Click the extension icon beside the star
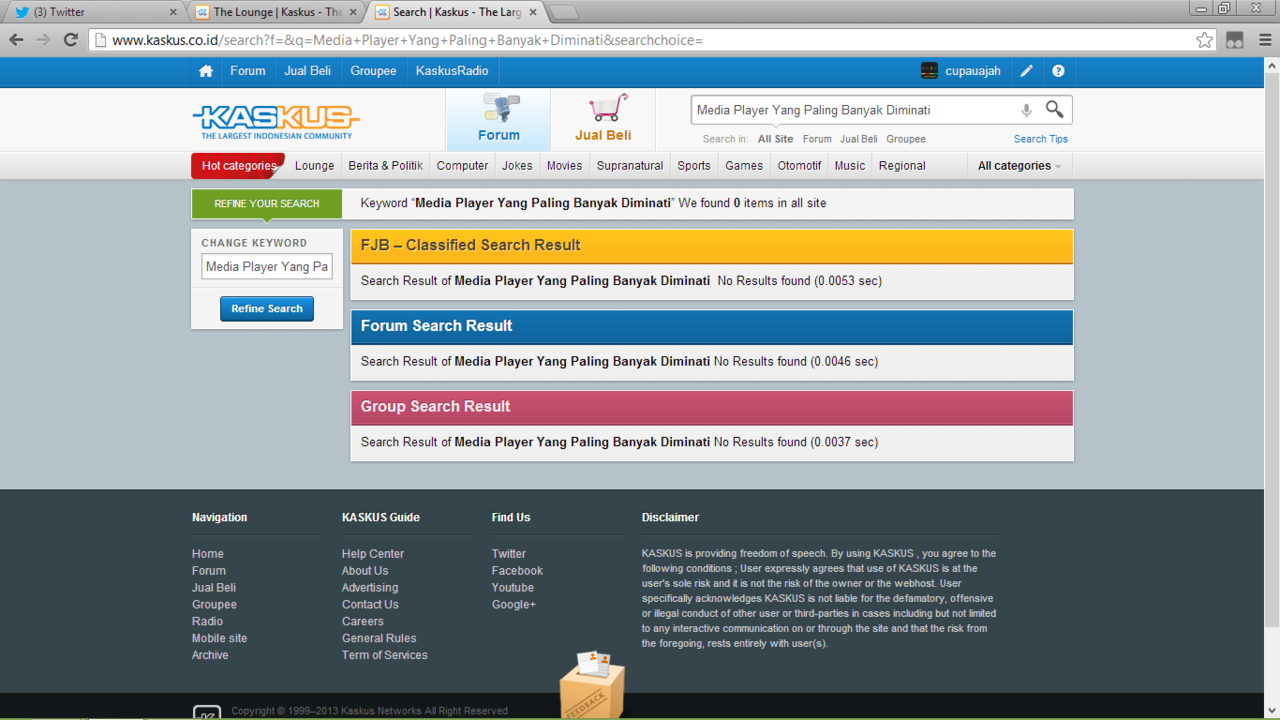 coord(1235,40)
